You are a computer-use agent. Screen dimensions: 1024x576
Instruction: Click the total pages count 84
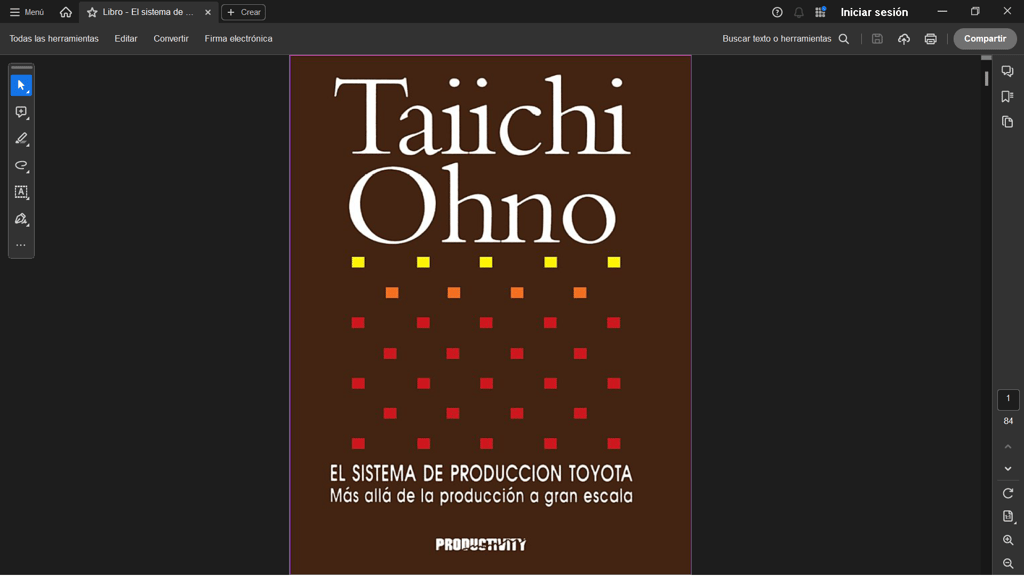tap(1008, 421)
